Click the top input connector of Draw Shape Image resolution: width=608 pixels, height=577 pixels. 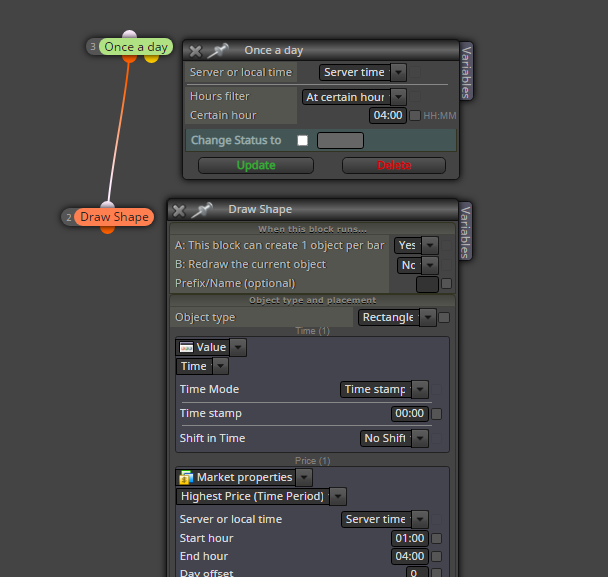[107, 205]
